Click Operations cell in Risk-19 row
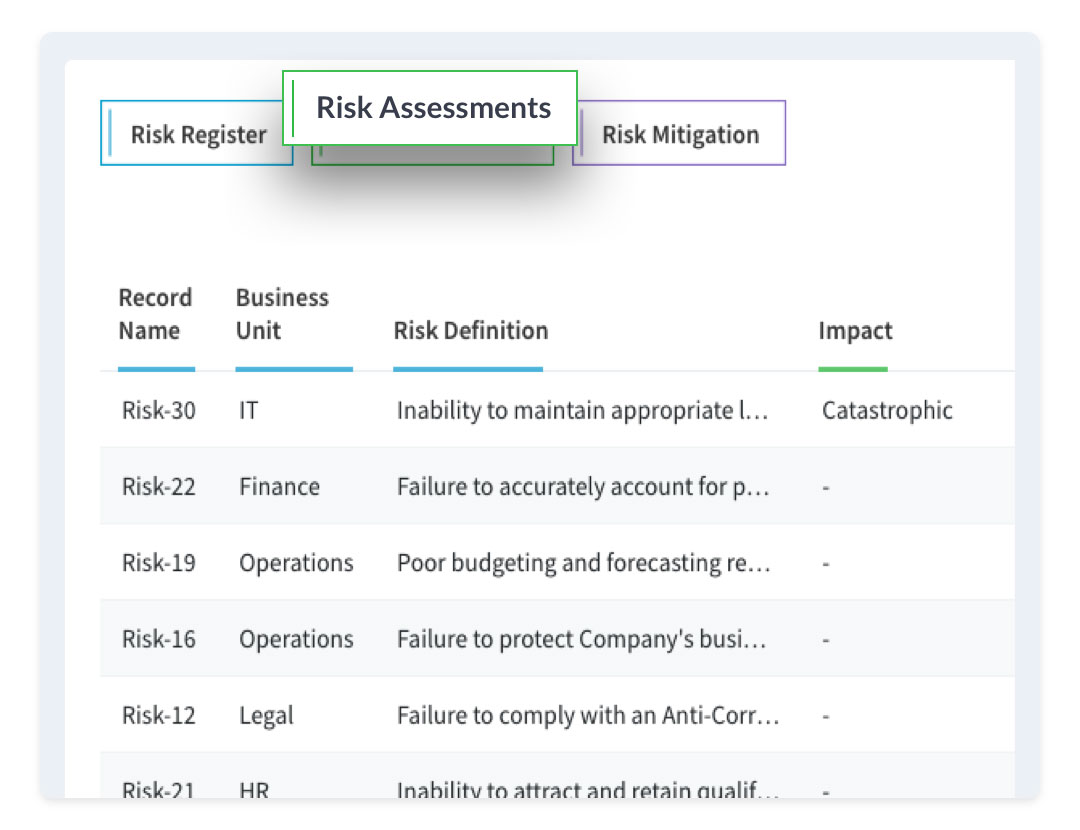This screenshot has height=830, width=1080. [x=296, y=563]
